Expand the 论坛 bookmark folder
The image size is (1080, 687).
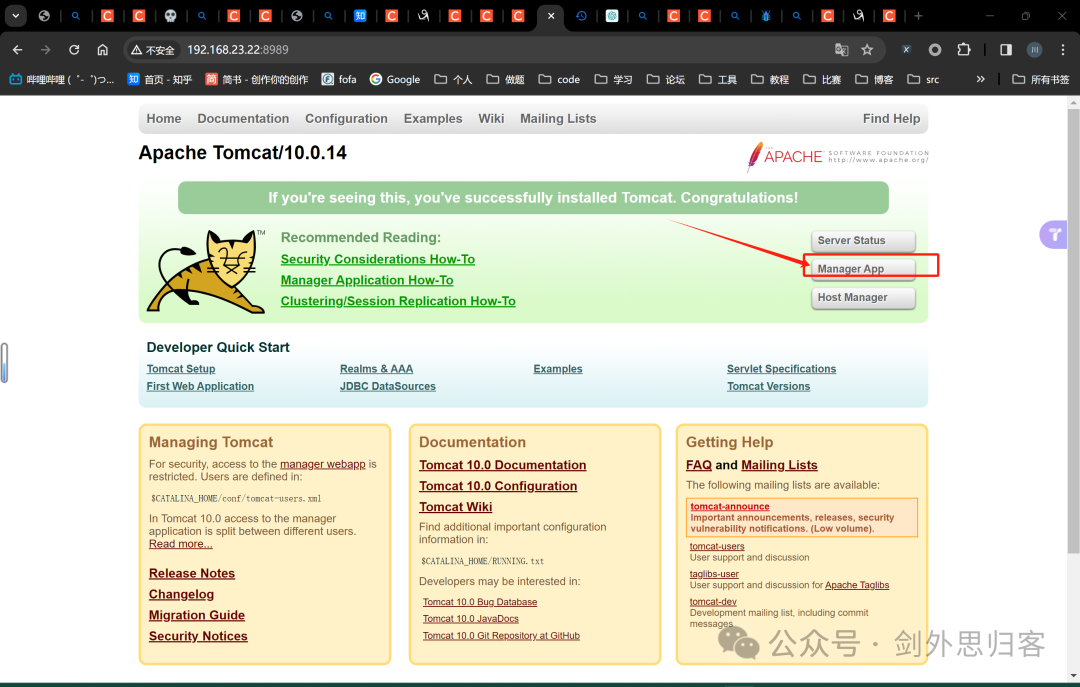click(x=665, y=79)
